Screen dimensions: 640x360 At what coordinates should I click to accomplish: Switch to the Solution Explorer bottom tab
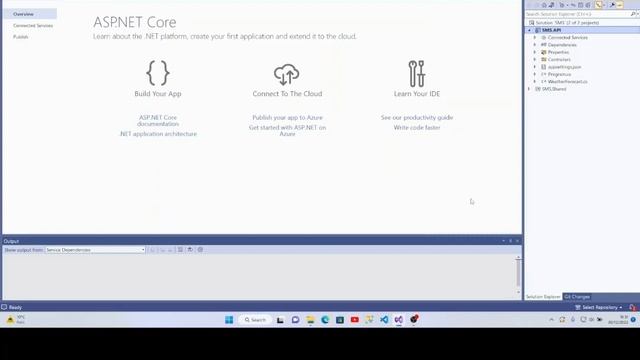coord(543,297)
